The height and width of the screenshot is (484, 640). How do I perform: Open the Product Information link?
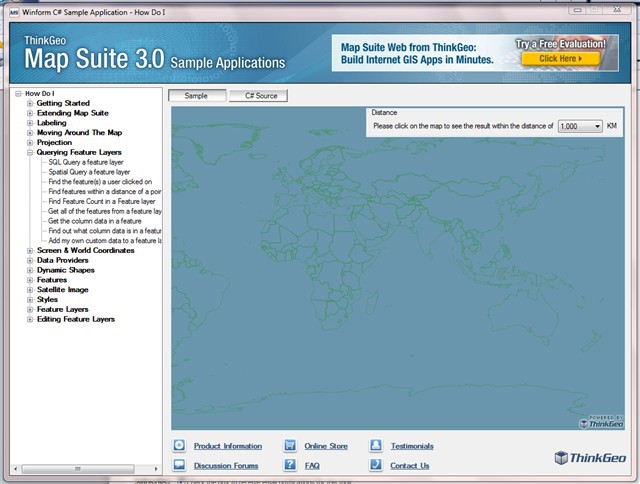point(228,446)
